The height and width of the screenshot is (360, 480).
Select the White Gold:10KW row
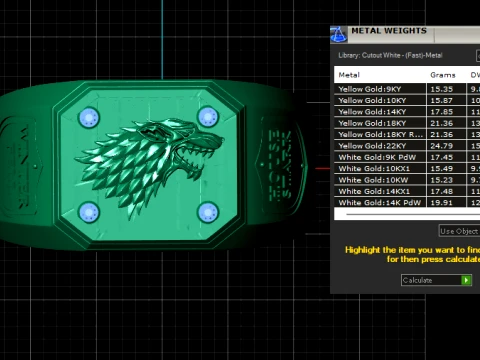pyautogui.click(x=407, y=180)
